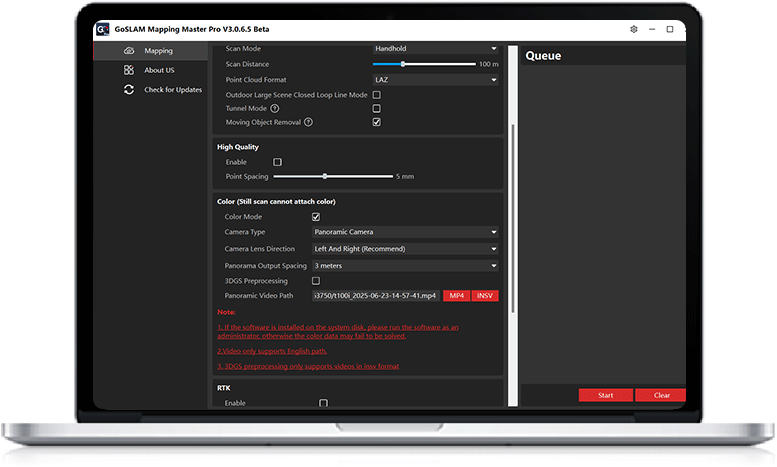The height and width of the screenshot is (467, 777).
Task: Click the Start button in Queue
Action: click(606, 395)
